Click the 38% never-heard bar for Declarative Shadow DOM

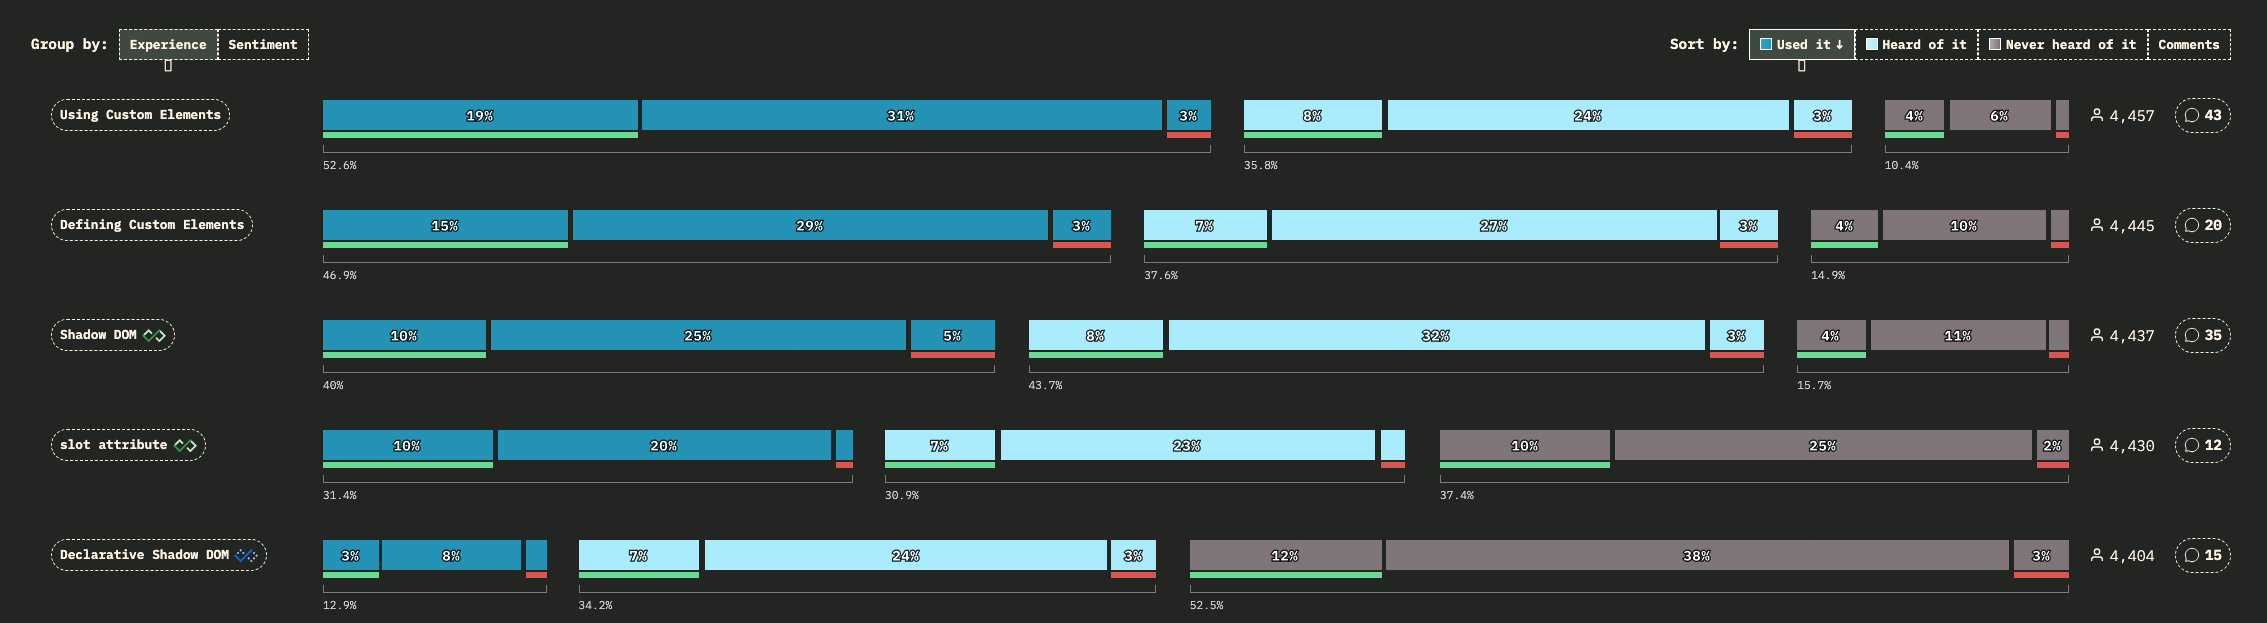1696,555
